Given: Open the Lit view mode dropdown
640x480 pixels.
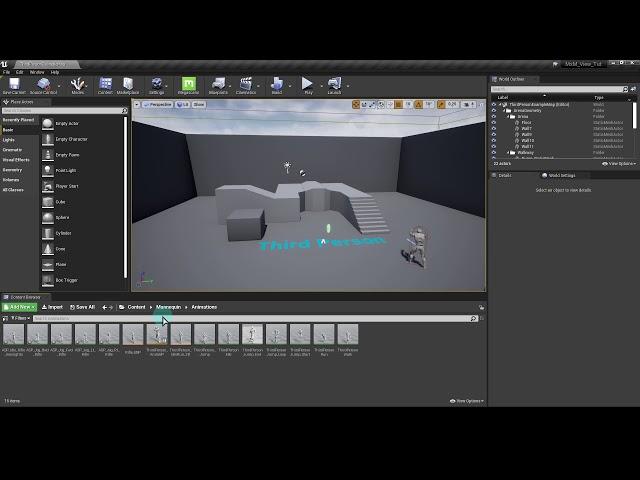Looking at the screenshot, I should pos(182,104).
